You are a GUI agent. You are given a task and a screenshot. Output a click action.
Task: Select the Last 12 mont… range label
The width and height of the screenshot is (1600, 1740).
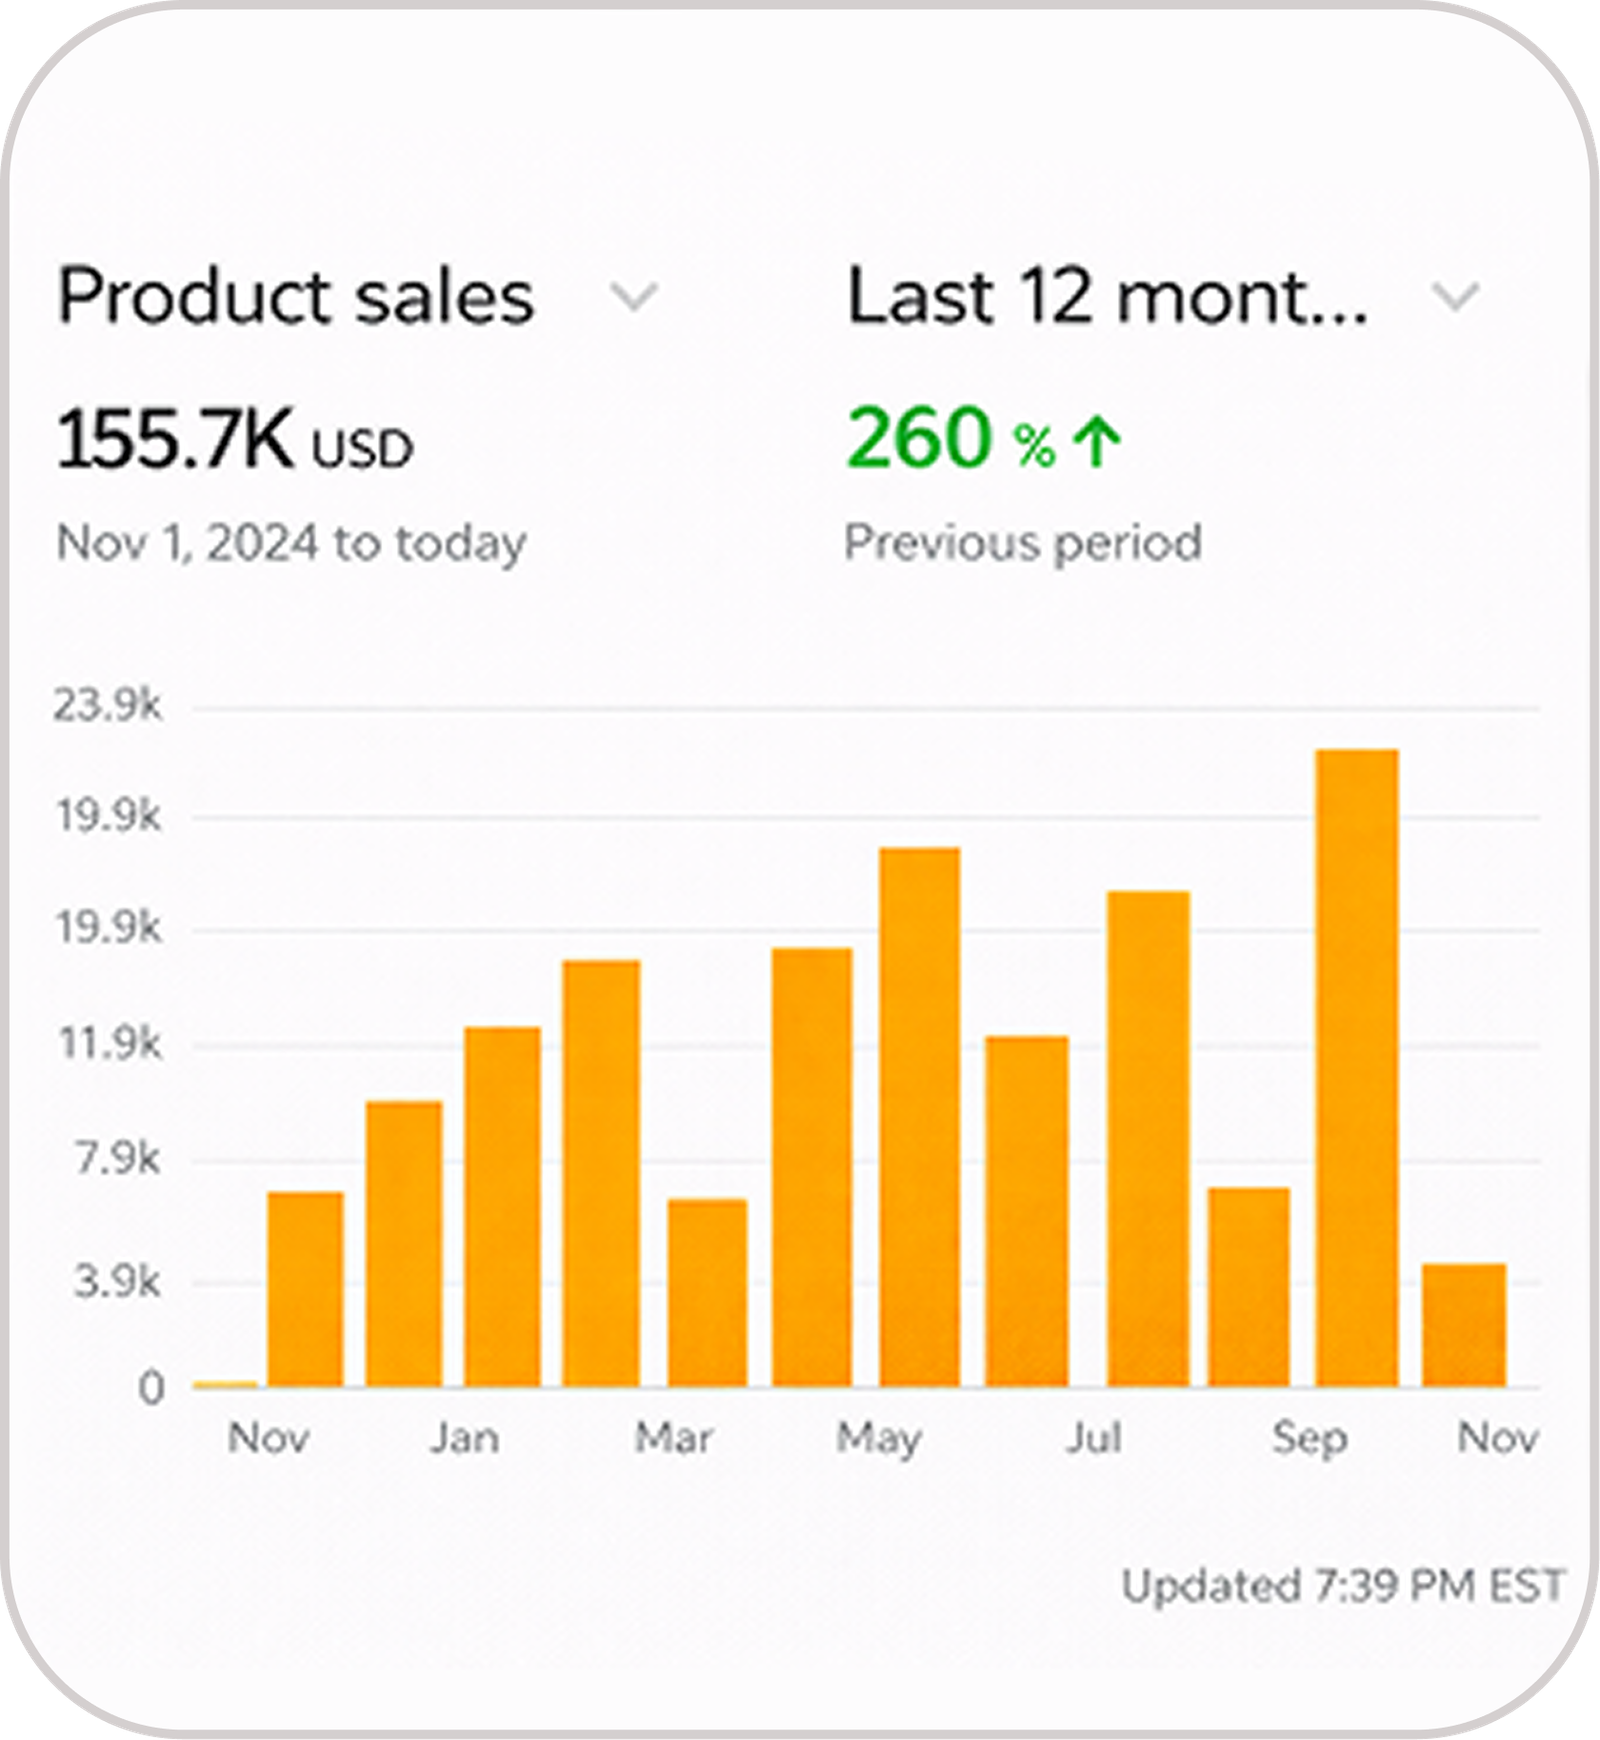tap(1107, 297)
